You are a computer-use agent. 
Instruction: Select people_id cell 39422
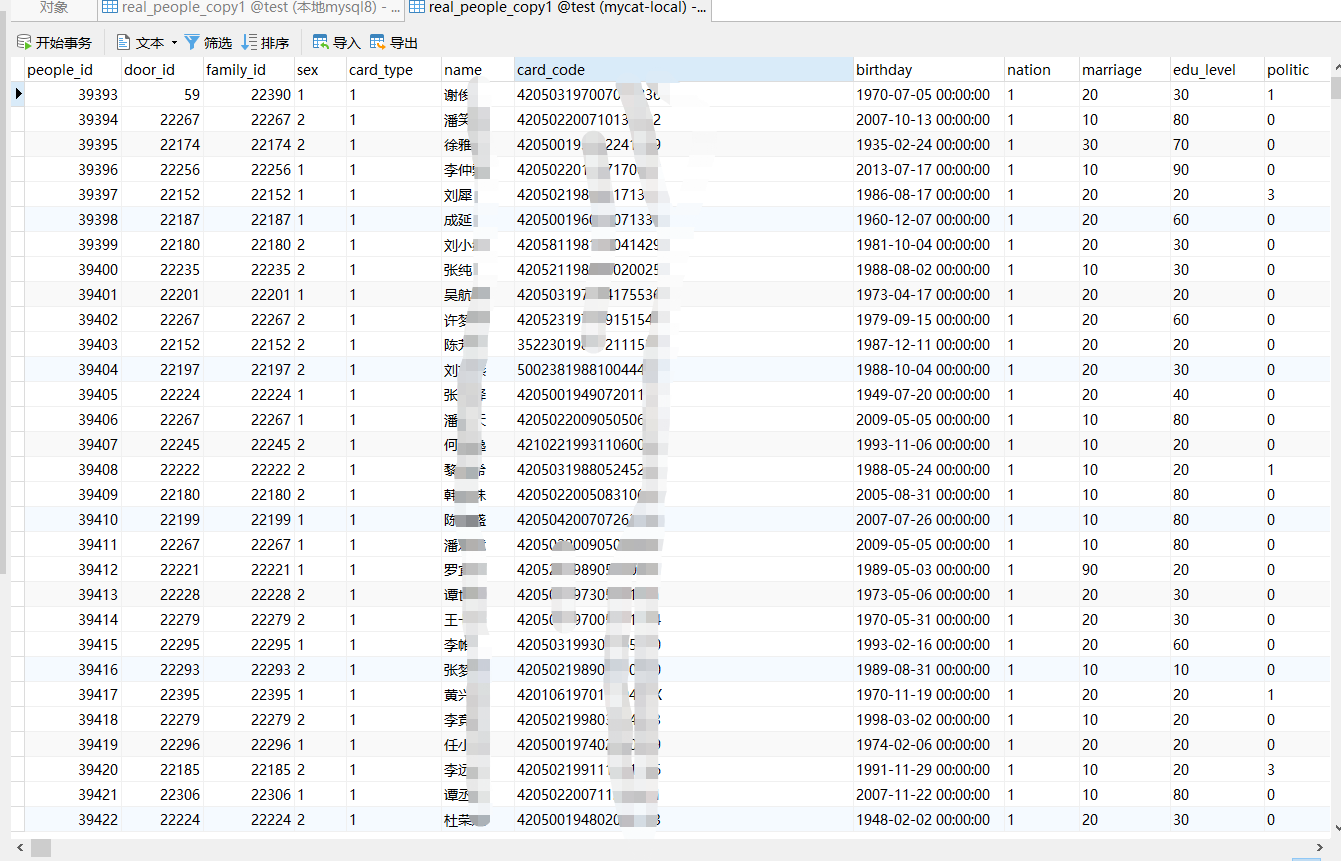coord(72,820)
